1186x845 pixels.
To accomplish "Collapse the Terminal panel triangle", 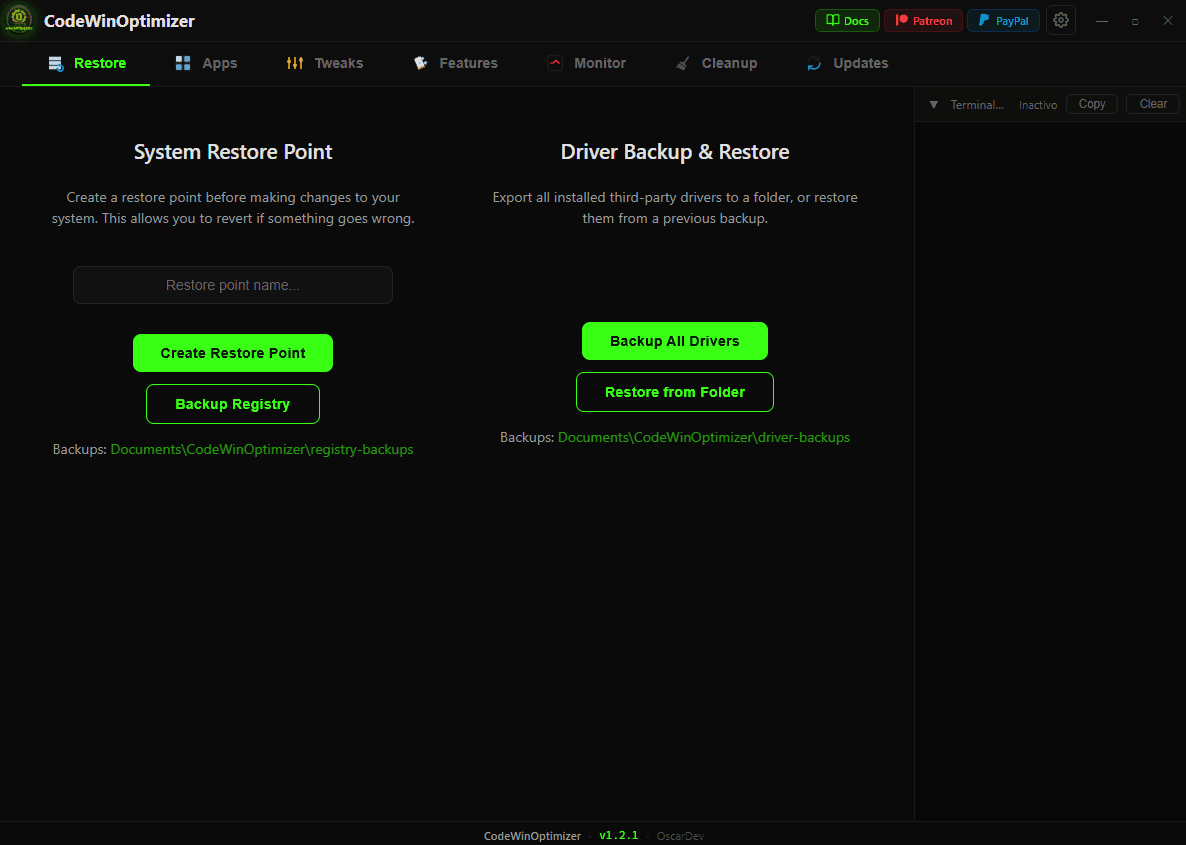I will (x=933, y=104).
